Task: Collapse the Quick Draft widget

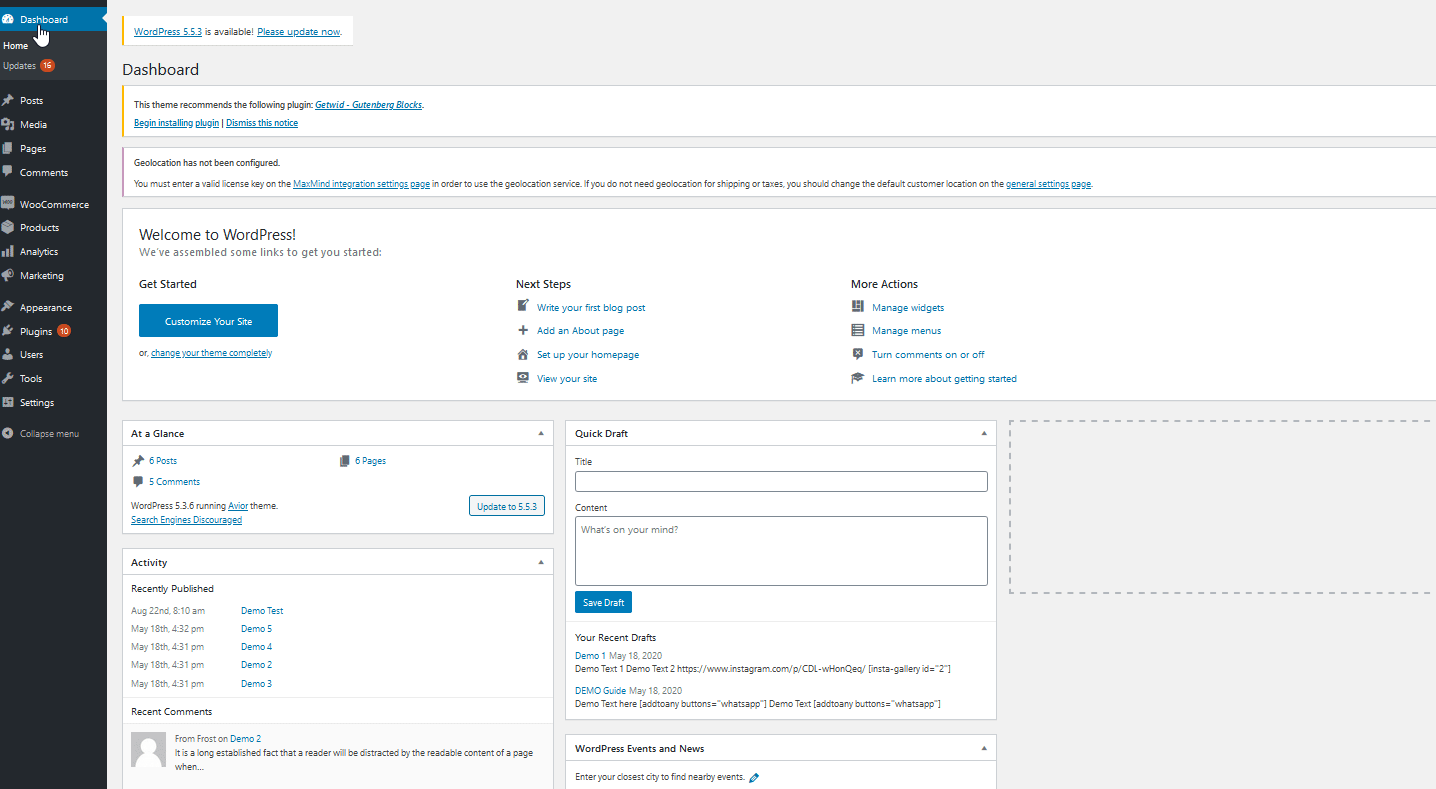Action: click(x=984, y=433)
